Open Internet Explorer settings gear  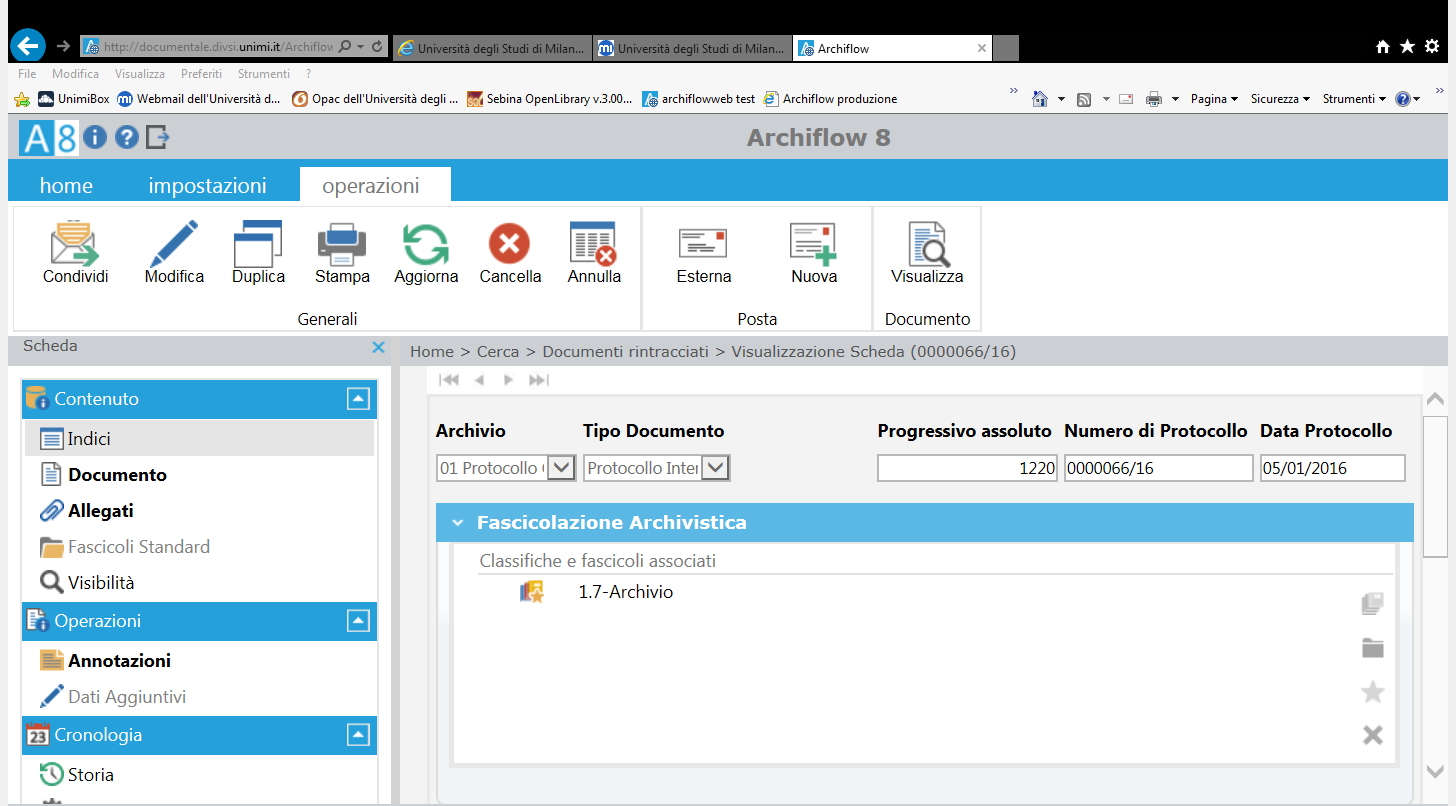1432,46
